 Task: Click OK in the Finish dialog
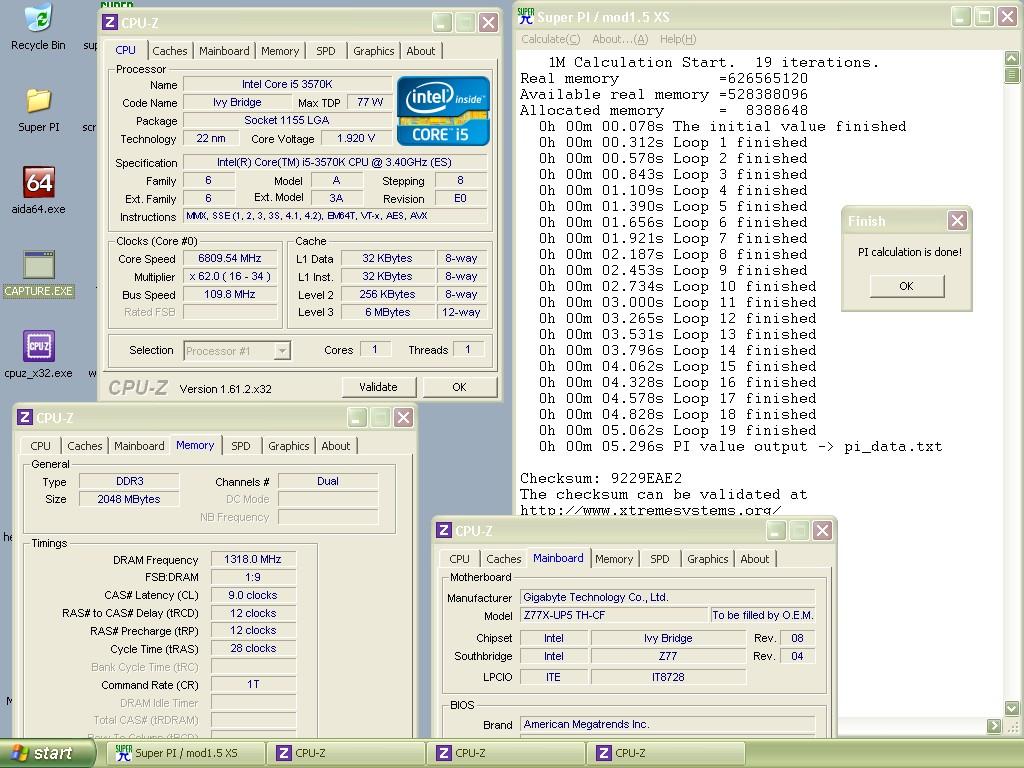pyautogui.click(x=906, y=286)
